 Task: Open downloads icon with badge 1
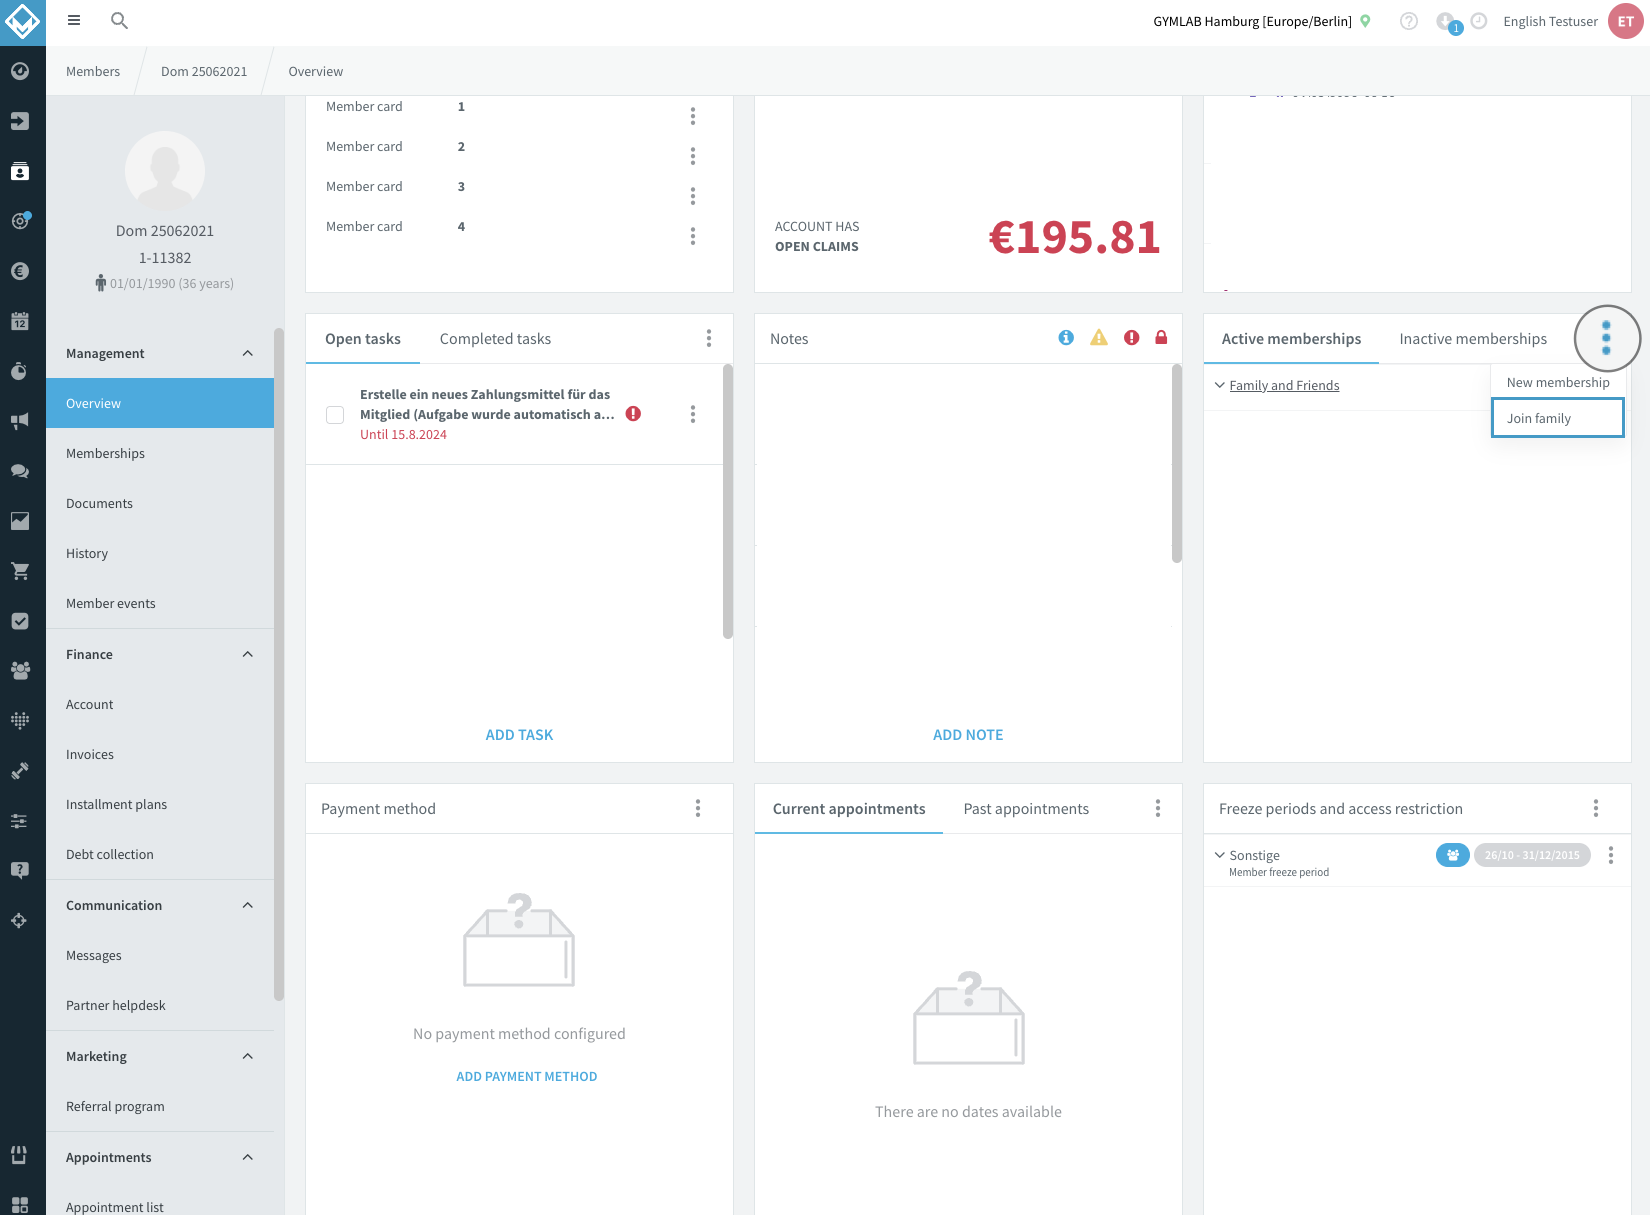pos(1447,22)
